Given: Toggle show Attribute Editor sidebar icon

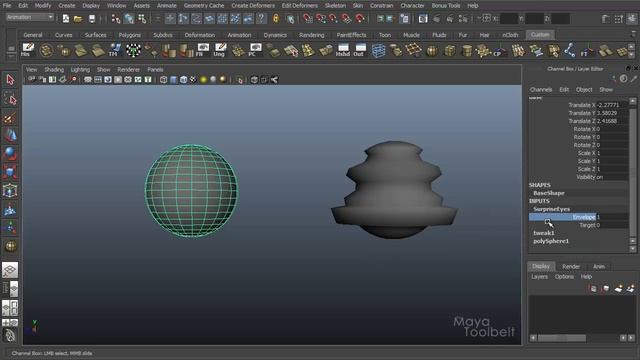Looking at the screenshot, I should tap(606, 19).
